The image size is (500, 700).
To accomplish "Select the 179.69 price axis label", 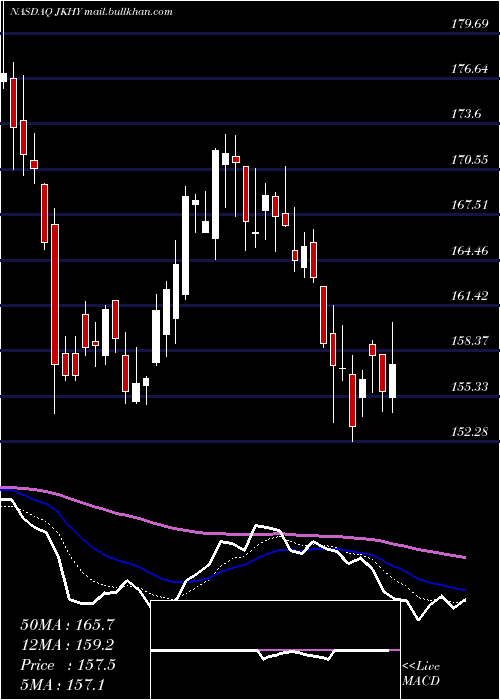I will (470, 24).
